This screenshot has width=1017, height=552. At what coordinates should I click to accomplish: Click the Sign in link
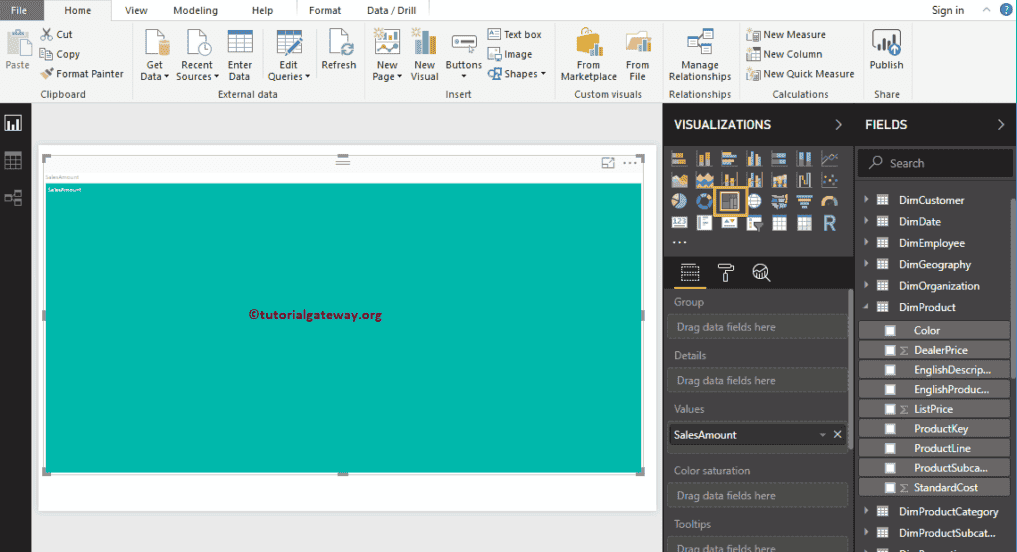(947, 10)
